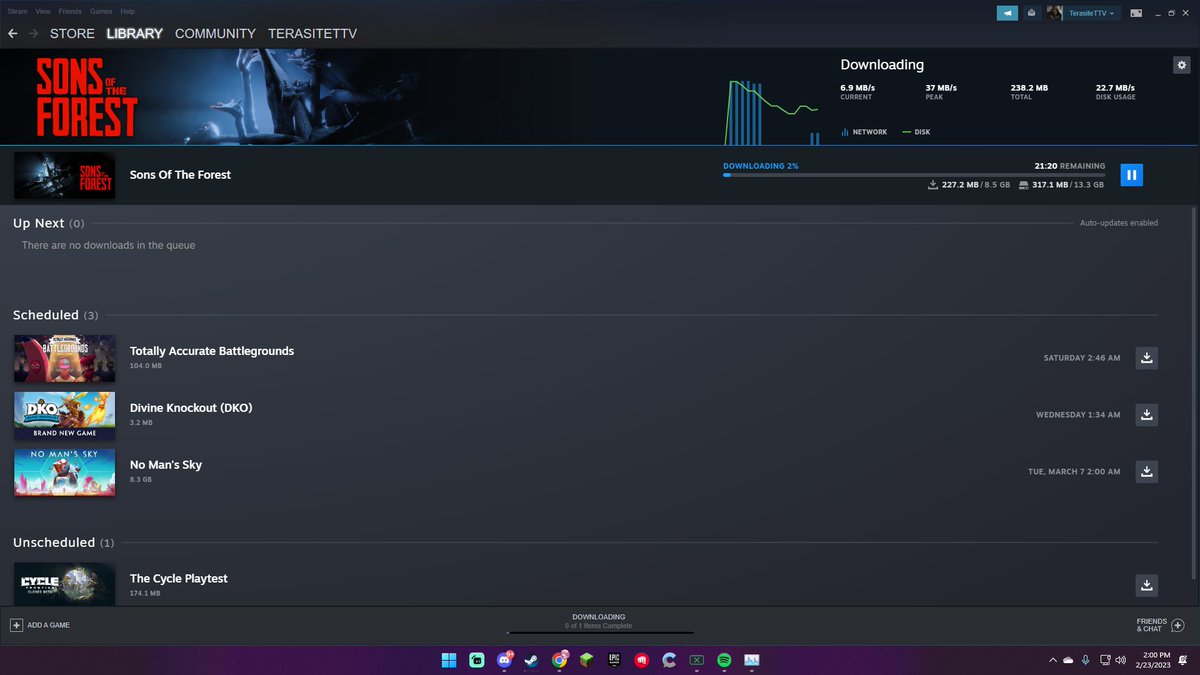The height and width of the screenshot is (675, 1200).
Task: Open the notifications bell icon
Action: coord(1181,660)
